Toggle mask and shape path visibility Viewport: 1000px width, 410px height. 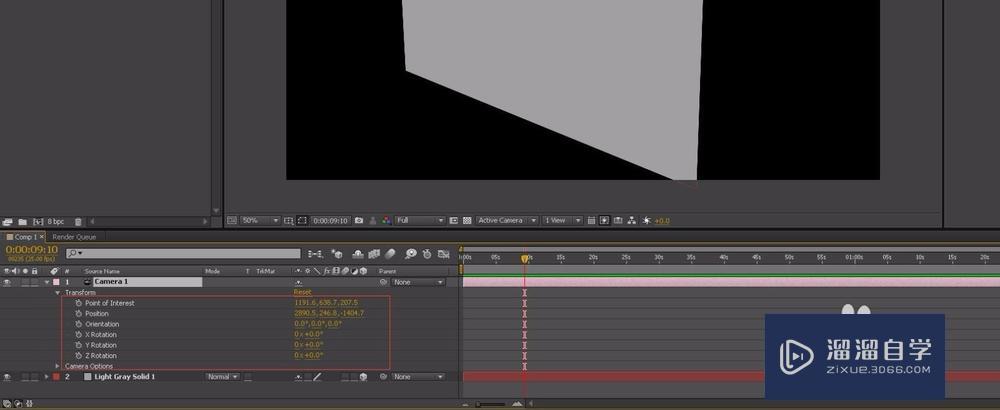pyautogui.click(x=302, y=220)
